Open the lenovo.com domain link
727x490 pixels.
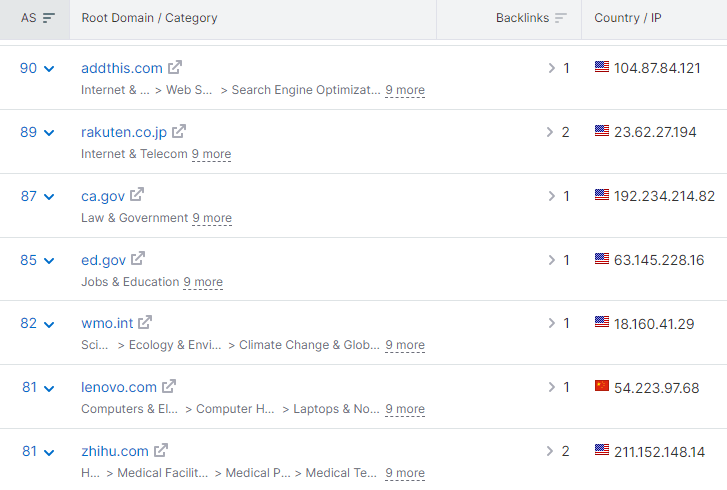pyautogui.click(x=119, y=387)
